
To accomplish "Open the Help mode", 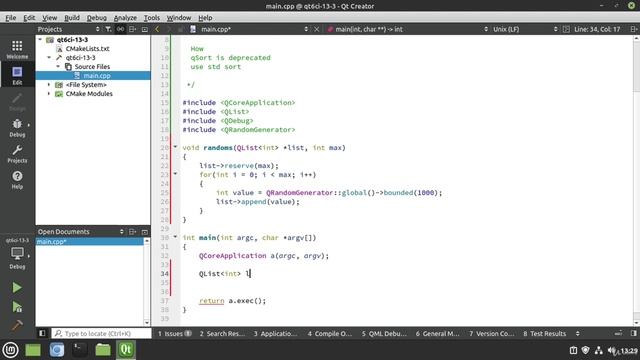I will (17, 180).
